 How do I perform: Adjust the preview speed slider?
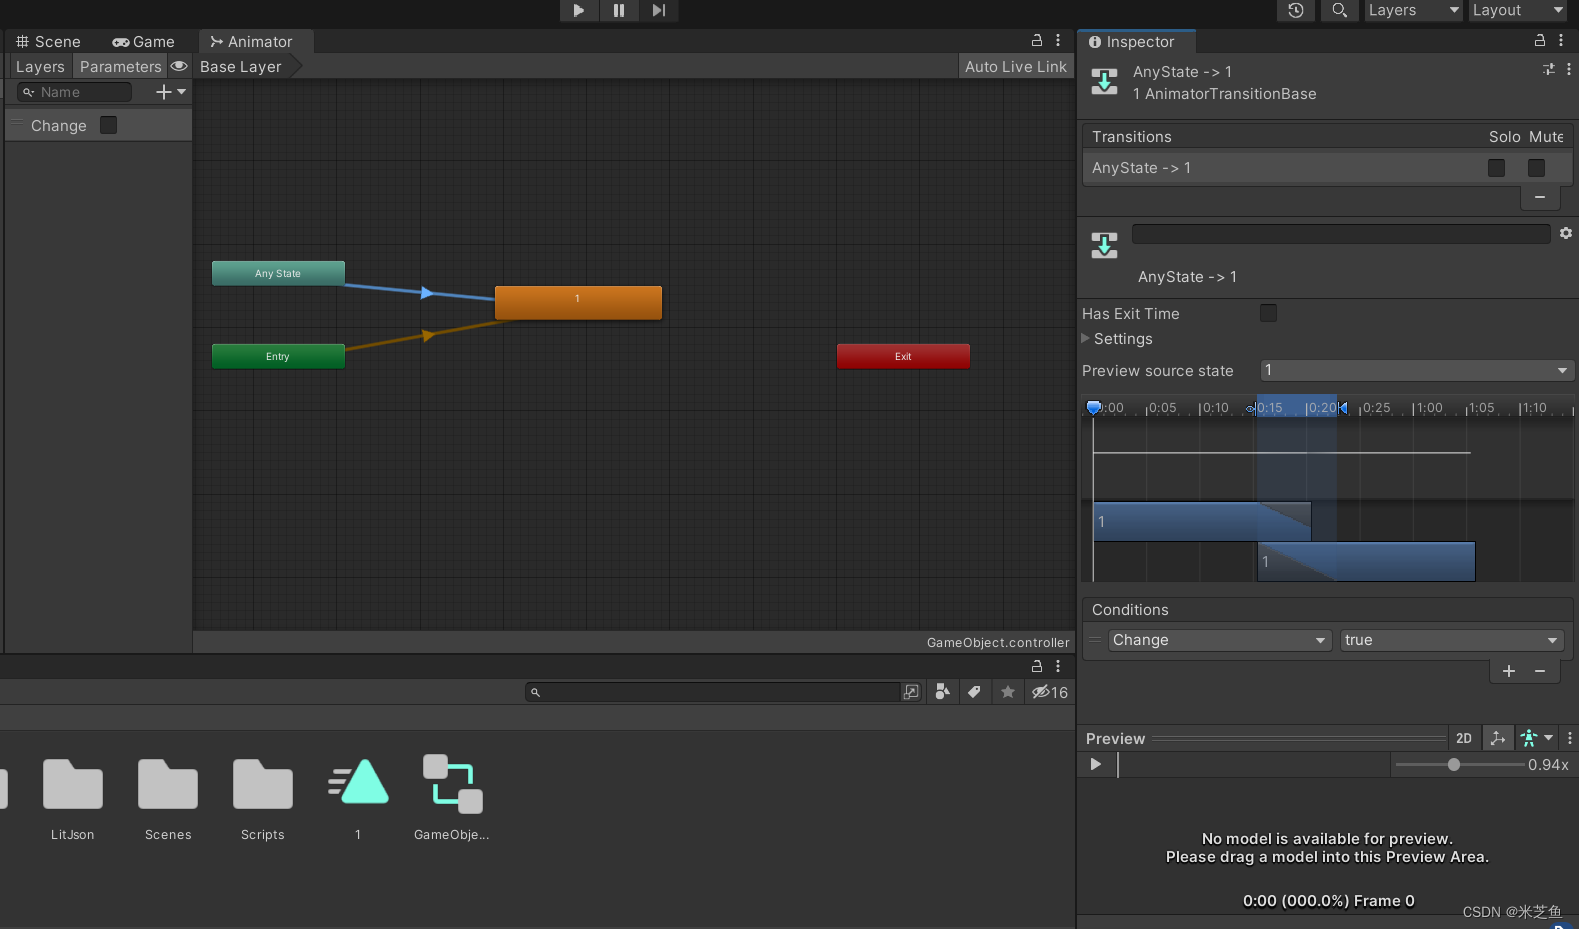point(1454,765)
